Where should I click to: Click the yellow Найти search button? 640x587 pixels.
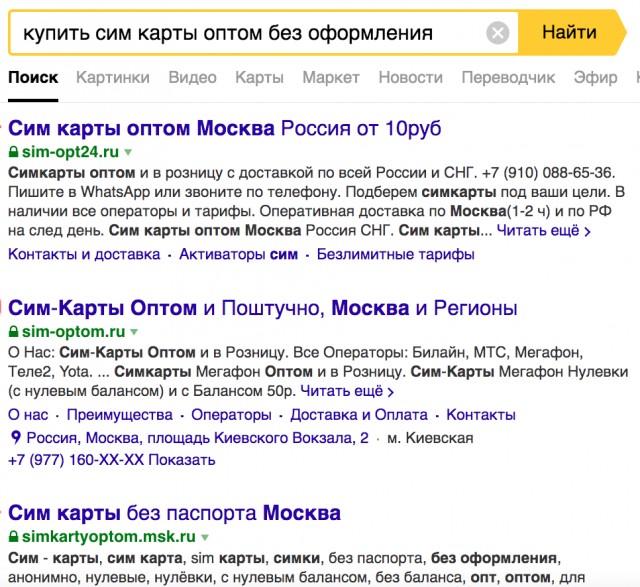(571, 32)
